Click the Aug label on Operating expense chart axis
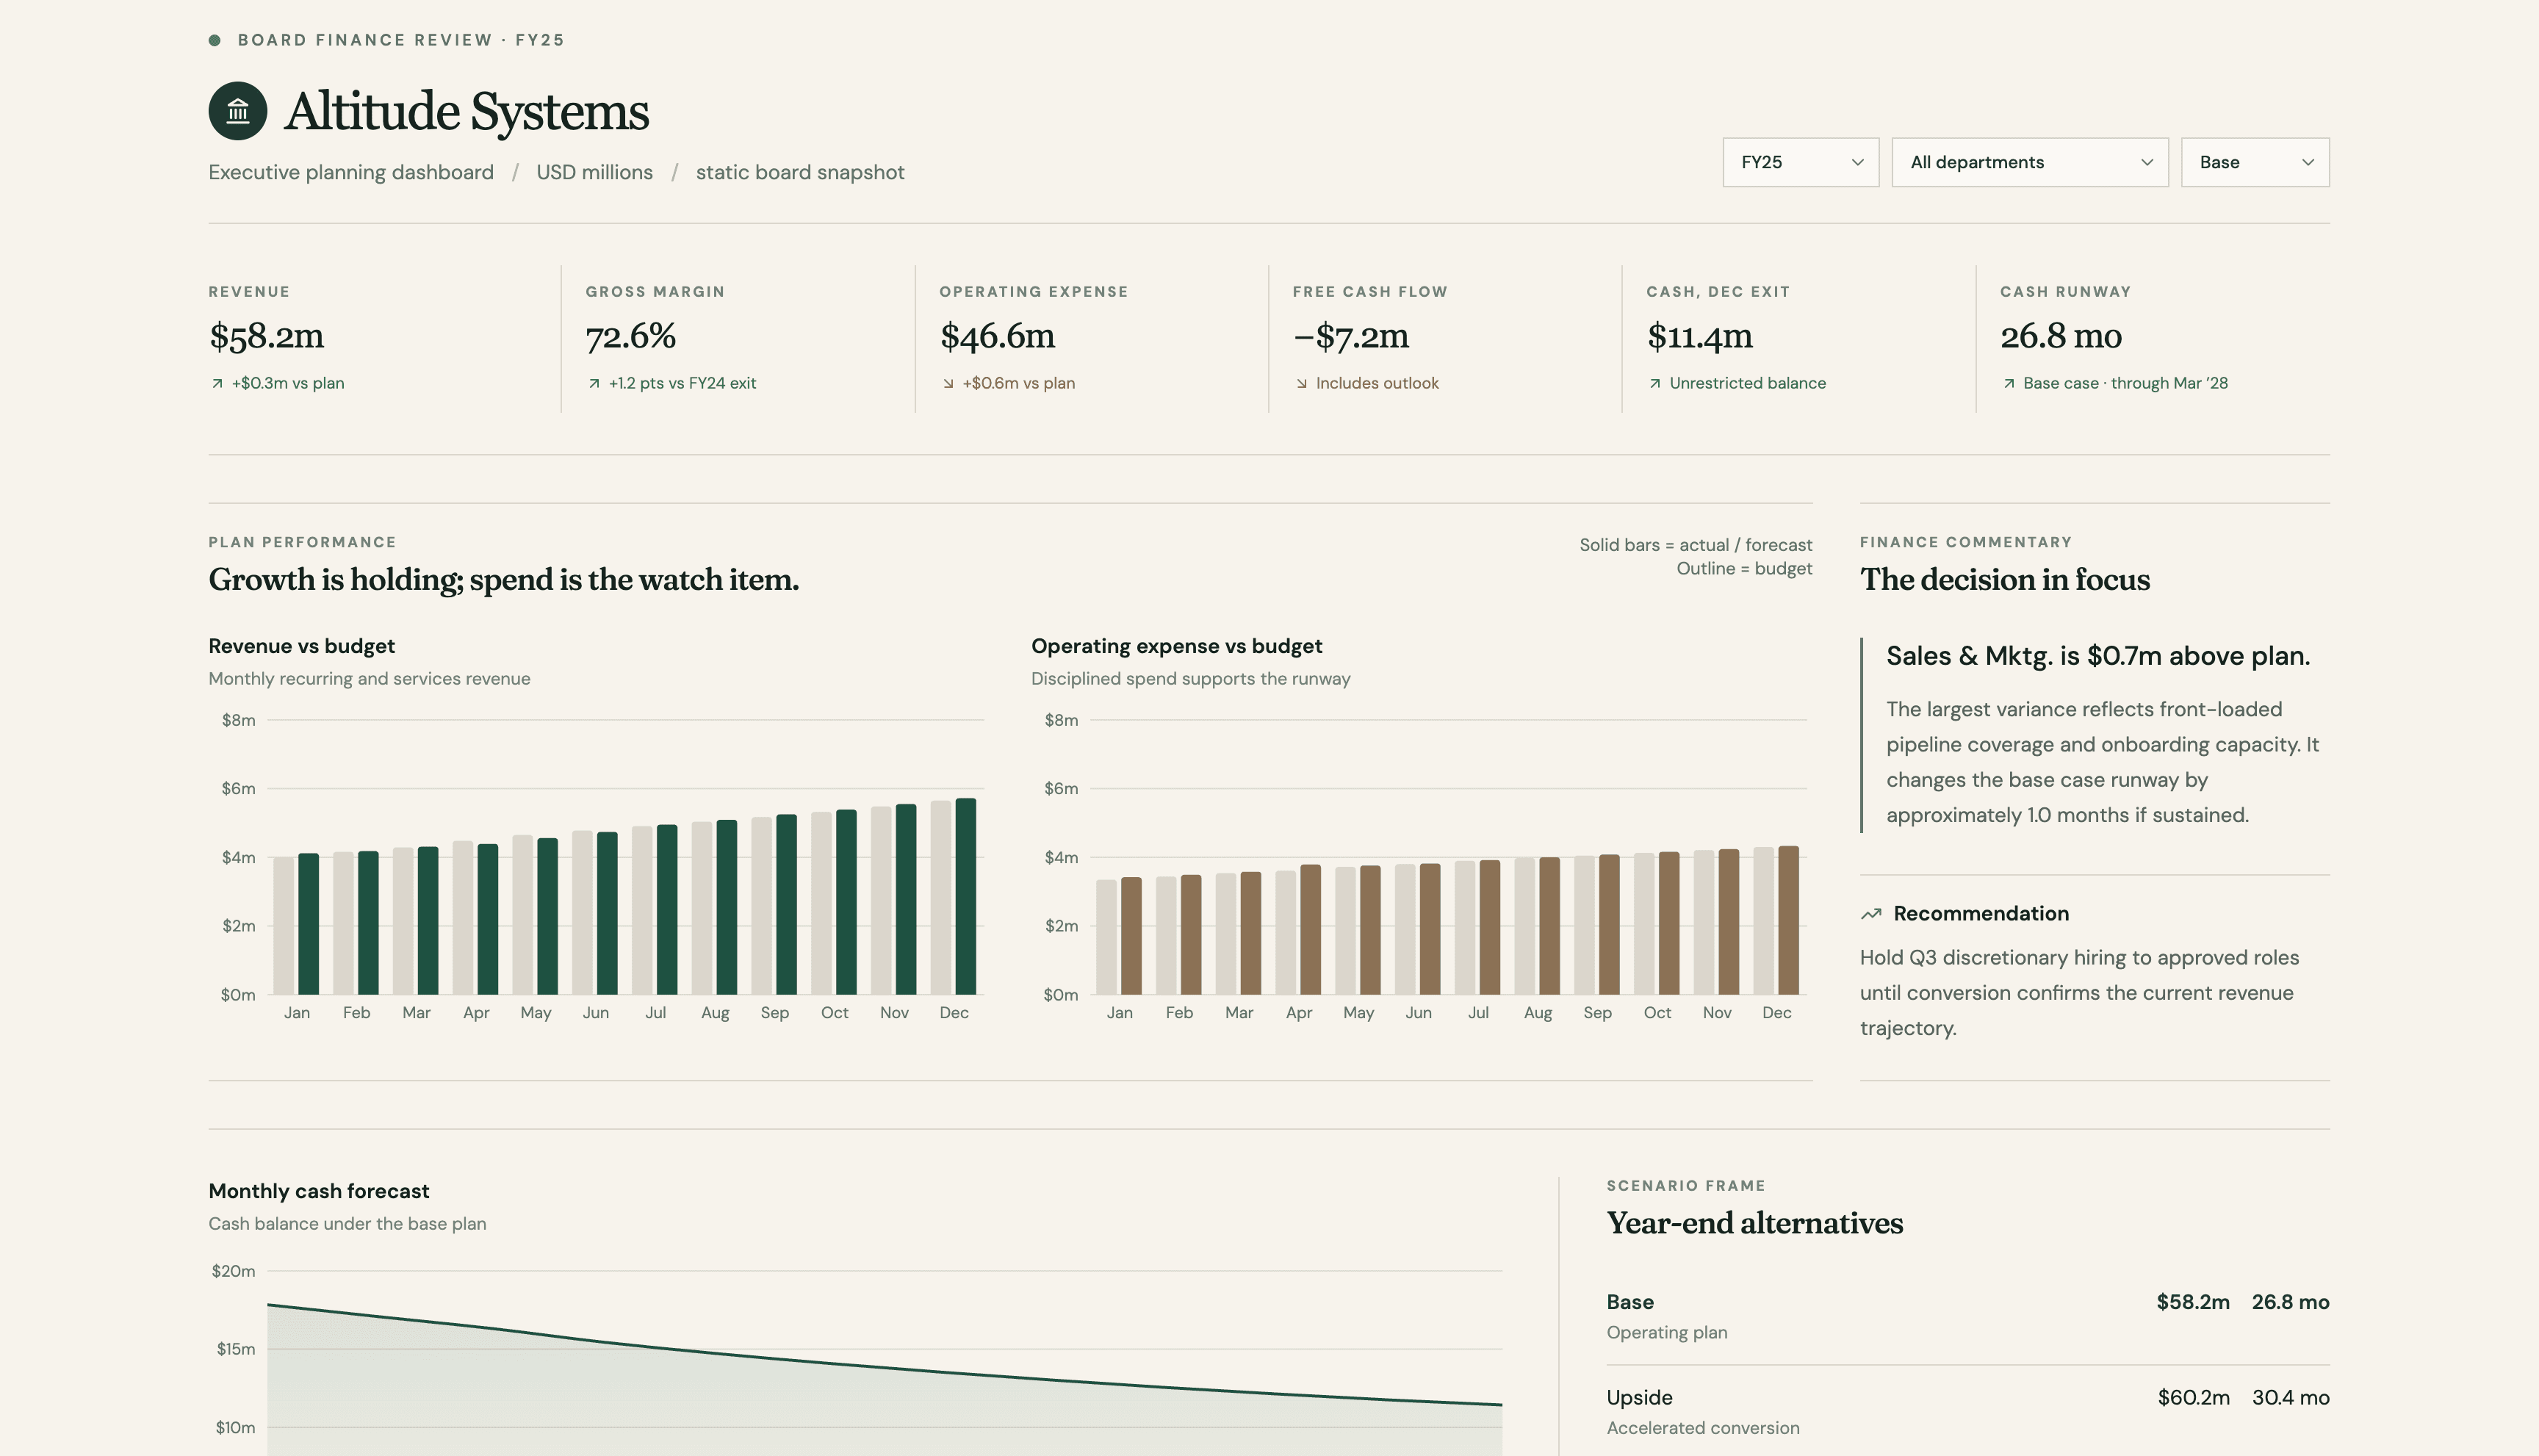This screenshot has height=1456, width=2539. click(1537, 1013)
